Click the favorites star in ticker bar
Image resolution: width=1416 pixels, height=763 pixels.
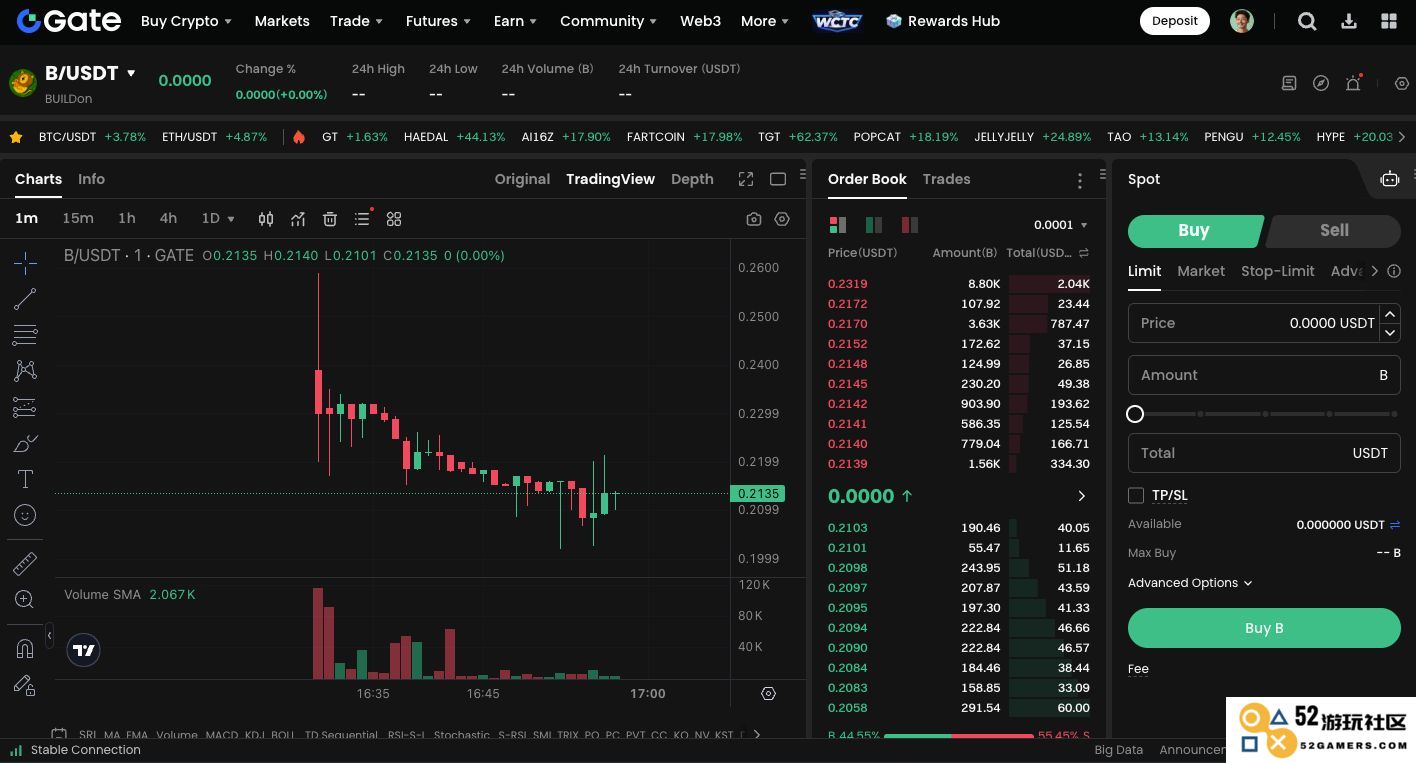(x=16, y=137)
